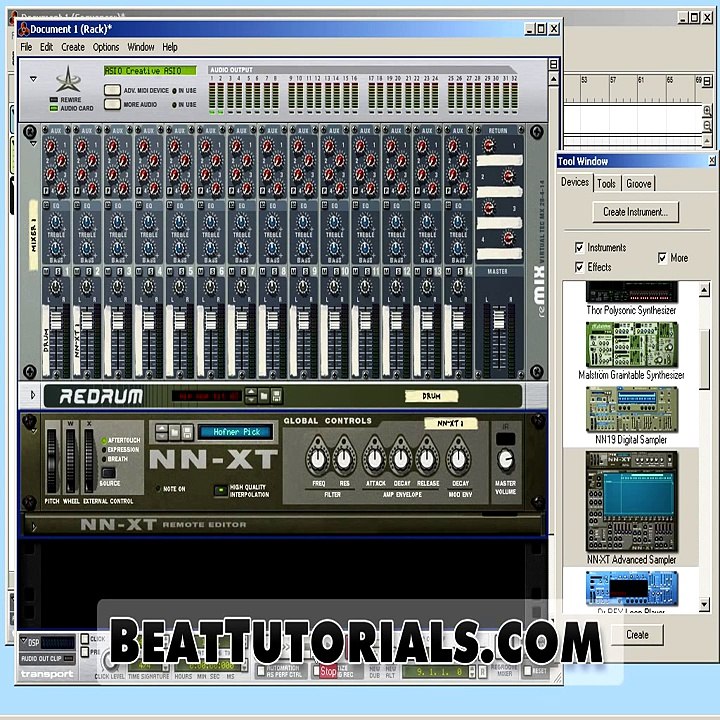
Task: Switch to the Tools tab
Action: click(607, 184)
